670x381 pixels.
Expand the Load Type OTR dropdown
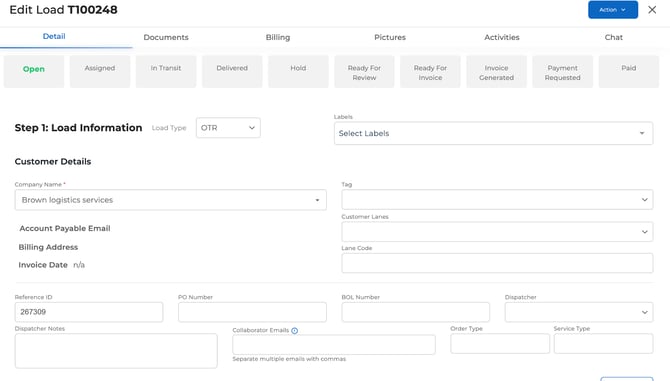(228, 128)
